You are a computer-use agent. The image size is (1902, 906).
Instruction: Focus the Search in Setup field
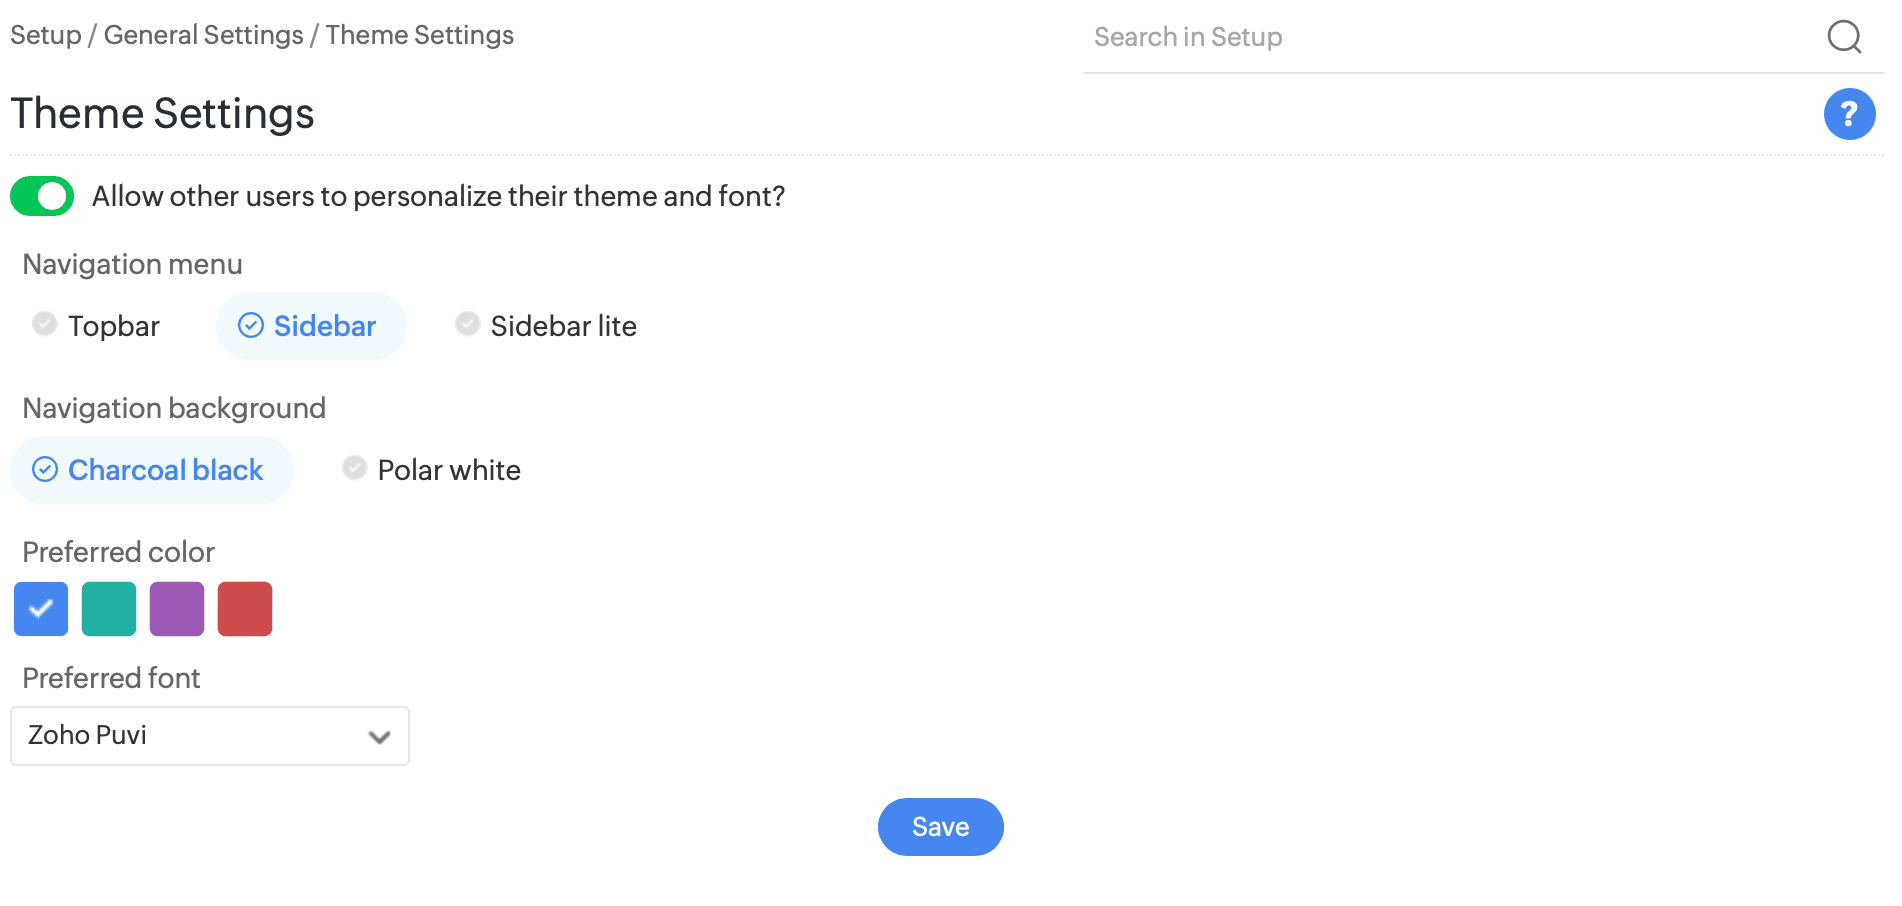(x=1450, y=37)
